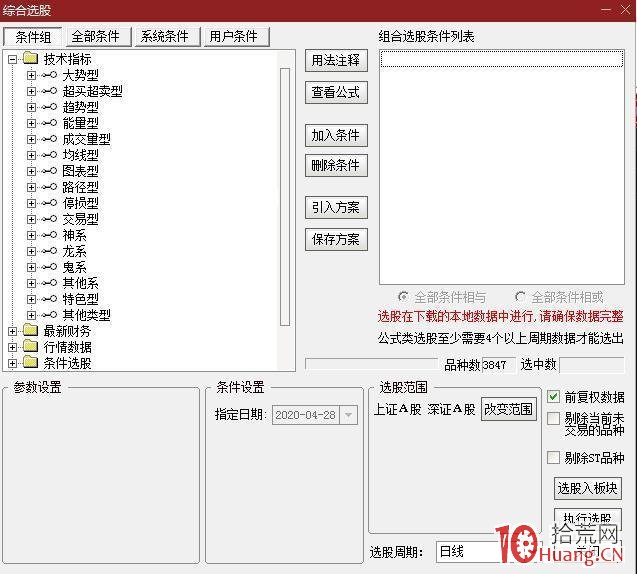Select the 成交量型 tree item label
The image size is (637, 574).
[x=87, y=139]
